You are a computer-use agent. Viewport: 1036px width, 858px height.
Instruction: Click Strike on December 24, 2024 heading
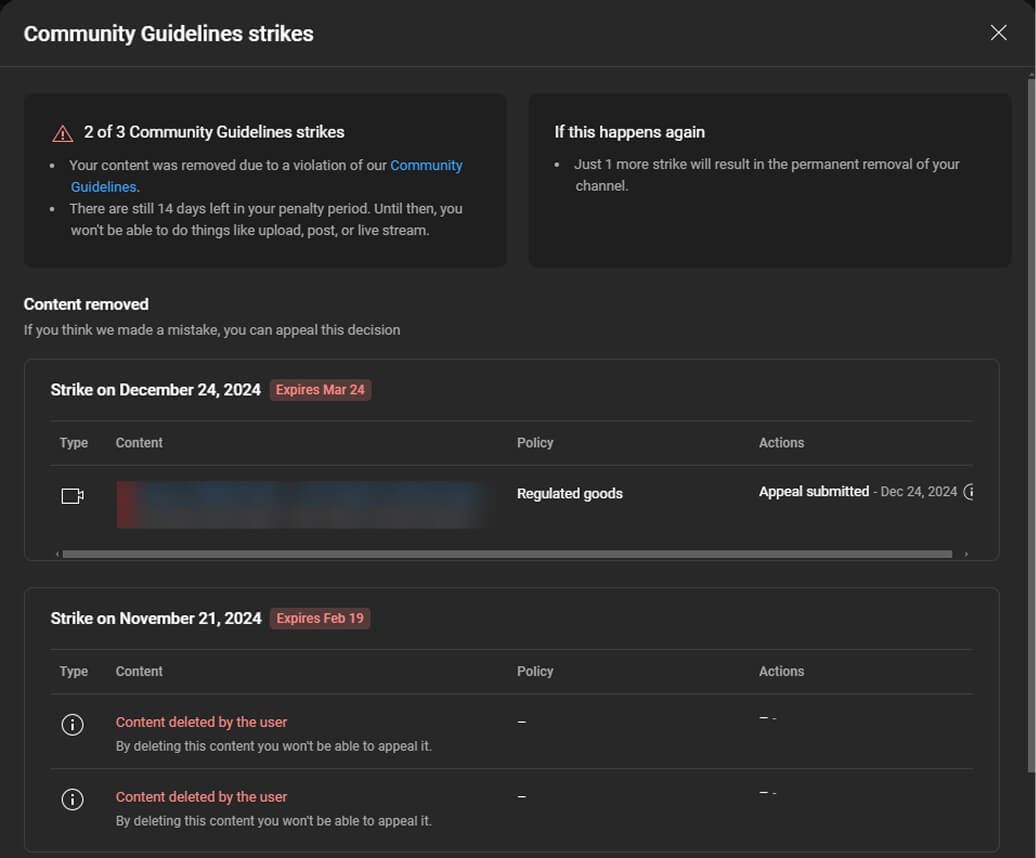coord(155,390)
